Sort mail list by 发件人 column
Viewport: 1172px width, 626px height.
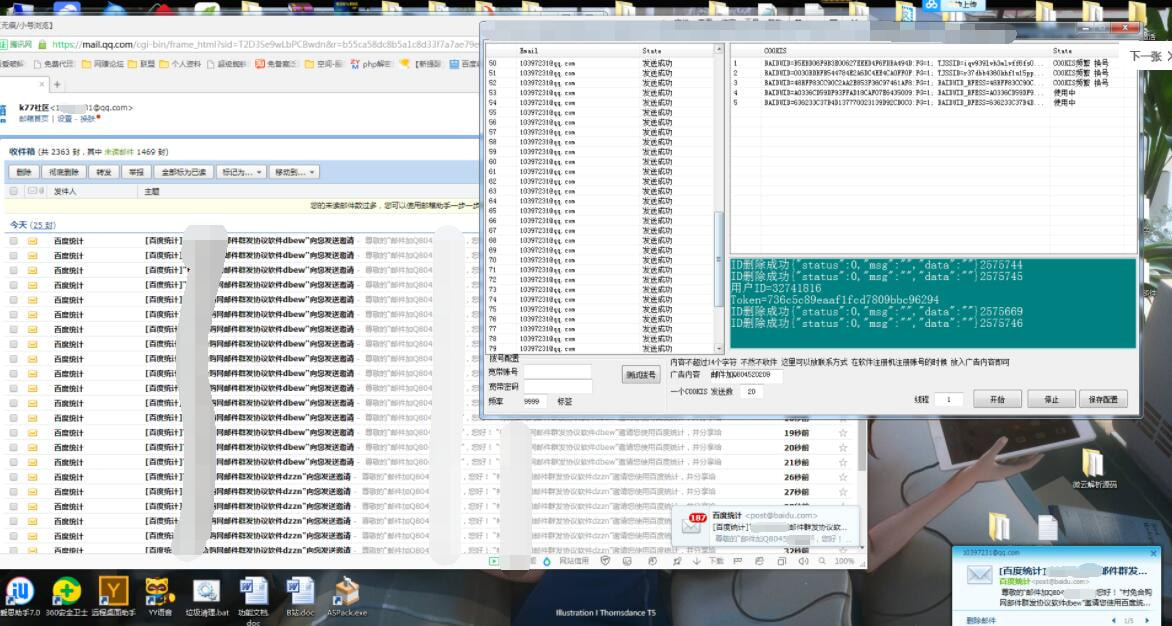click(x=65, y=192)
